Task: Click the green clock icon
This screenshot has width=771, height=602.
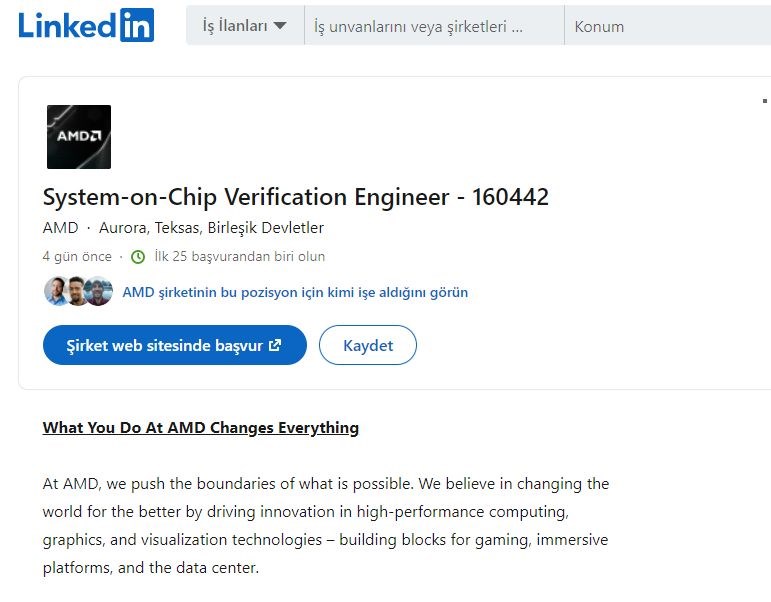Action: pyautogui.click(x=138, y=257)
